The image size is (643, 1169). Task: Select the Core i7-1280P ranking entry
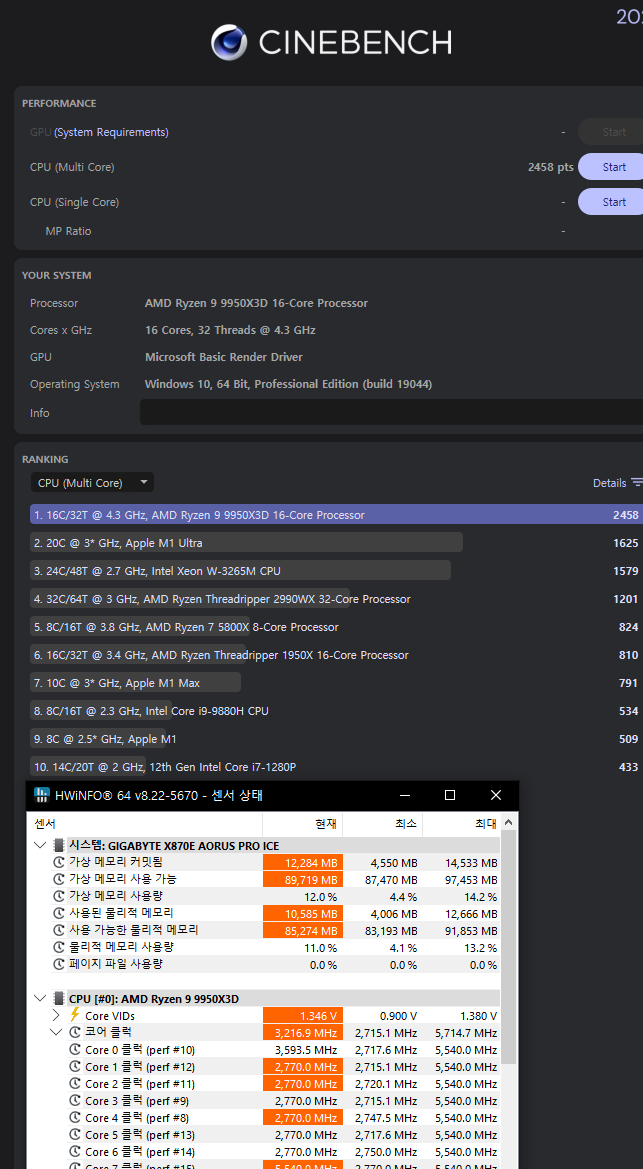coord(336,767)
